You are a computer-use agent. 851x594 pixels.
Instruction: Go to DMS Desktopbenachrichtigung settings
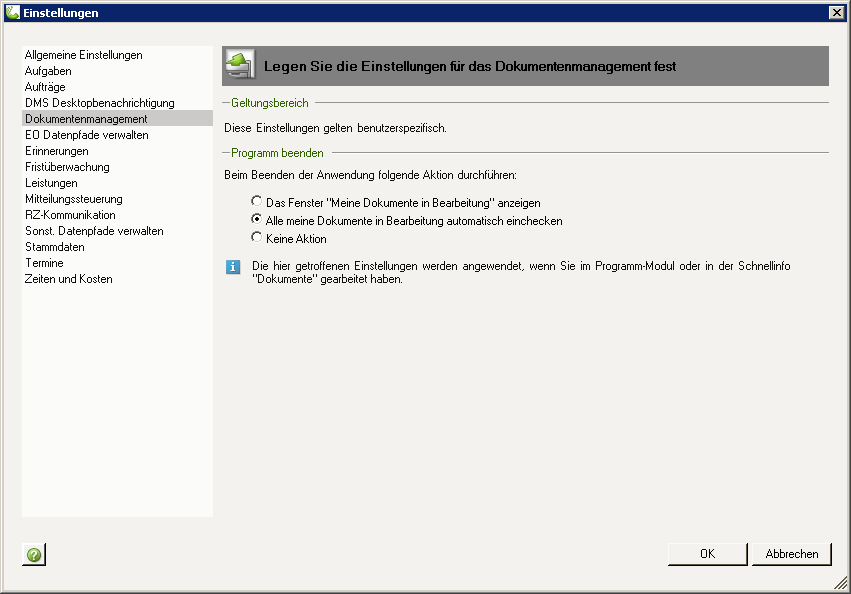tap(100, 103)
